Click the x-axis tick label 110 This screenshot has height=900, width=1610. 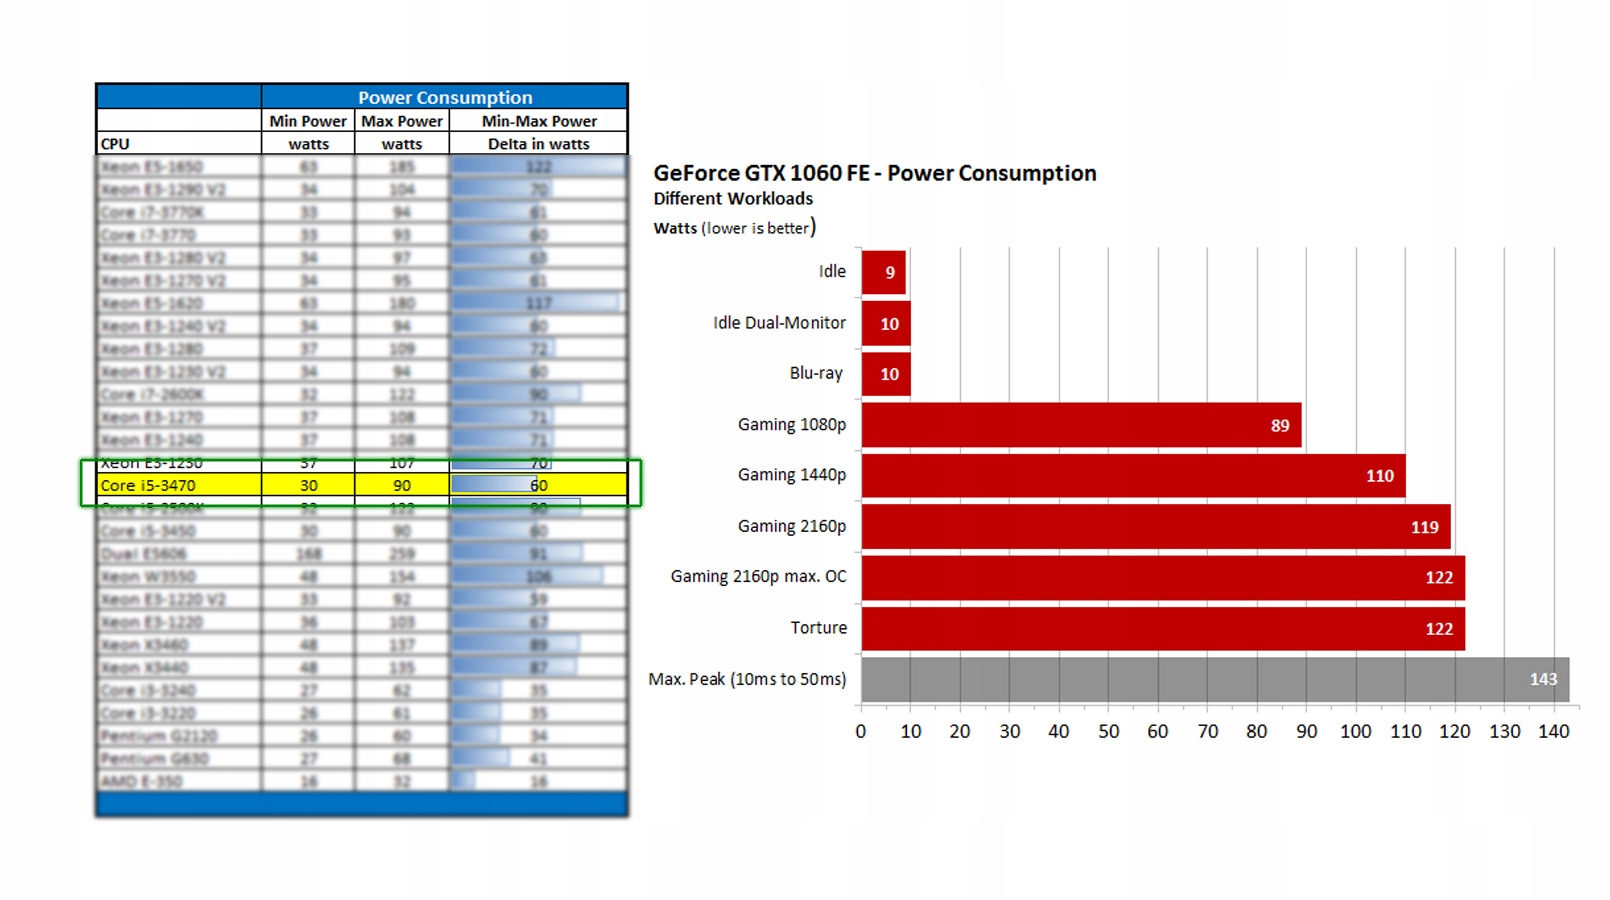[1406, 731]
